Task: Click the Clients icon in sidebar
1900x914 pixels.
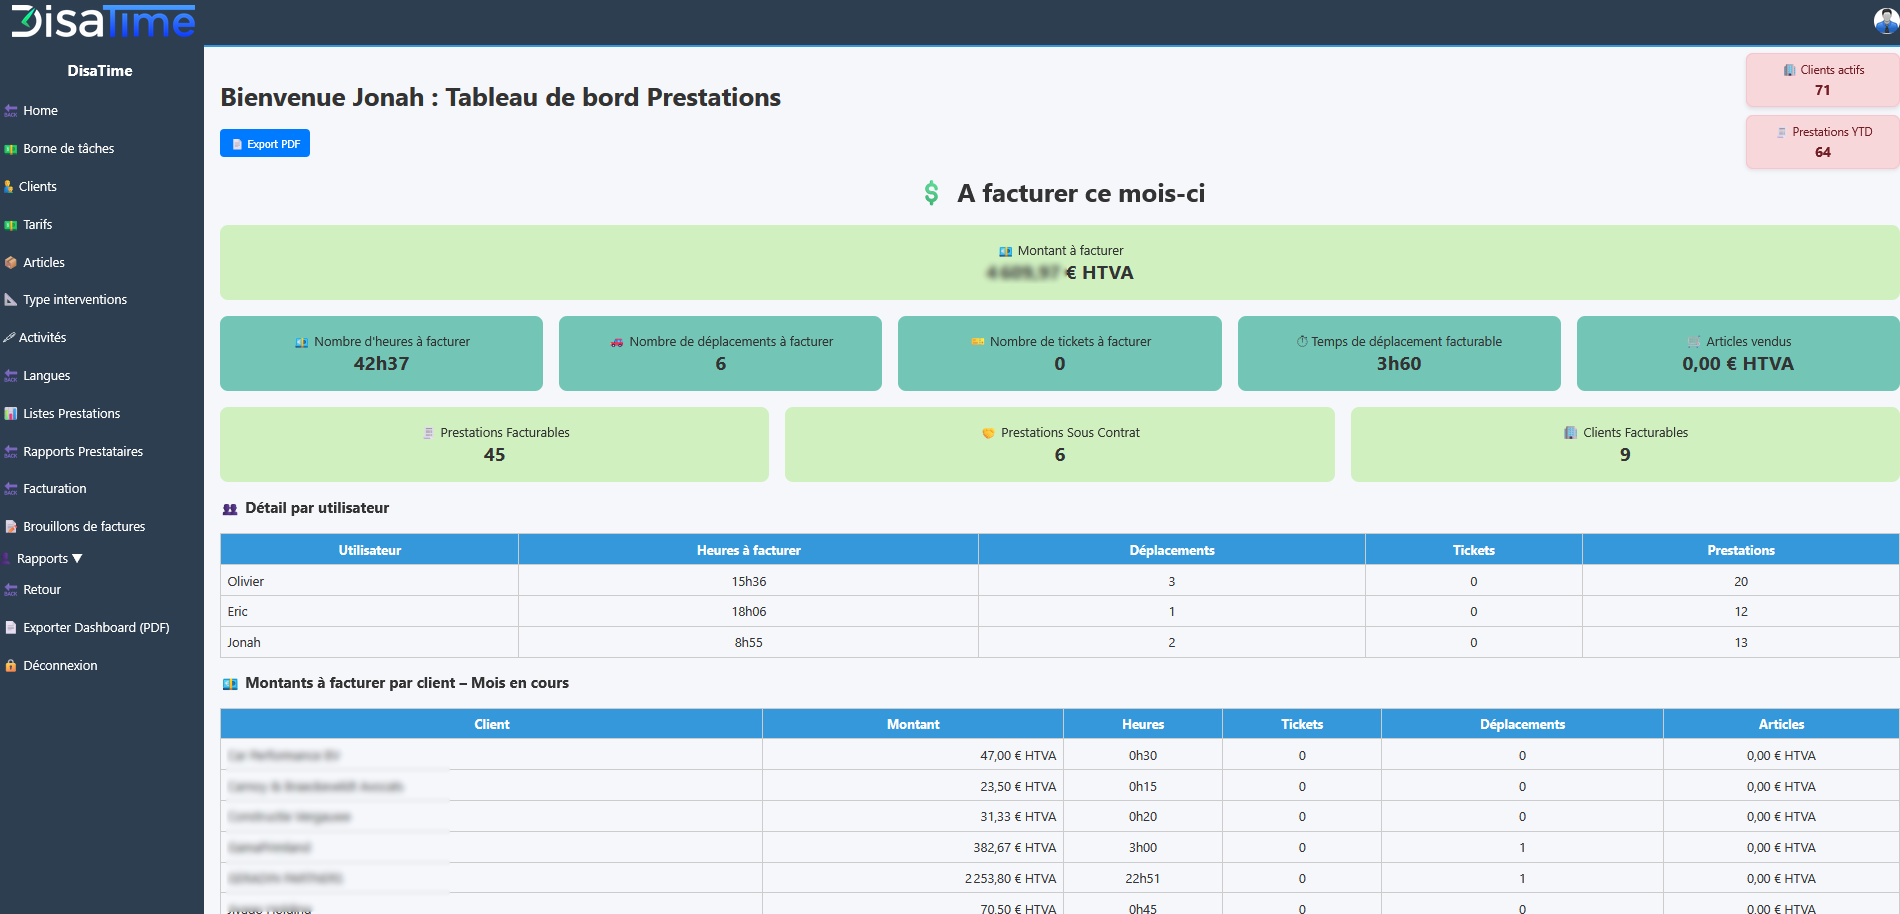Action: (x=9, y=187)
